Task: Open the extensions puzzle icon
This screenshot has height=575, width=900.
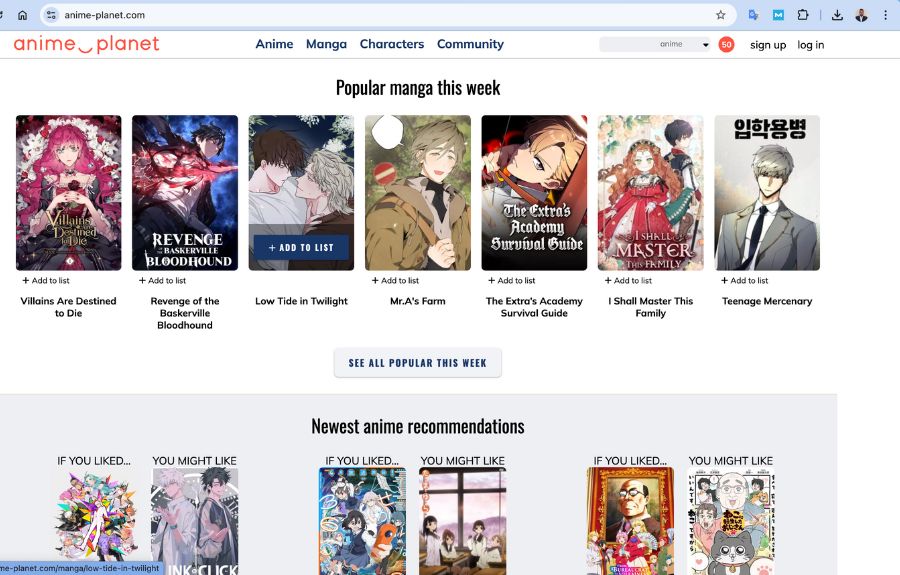Action: click(803, 15)
